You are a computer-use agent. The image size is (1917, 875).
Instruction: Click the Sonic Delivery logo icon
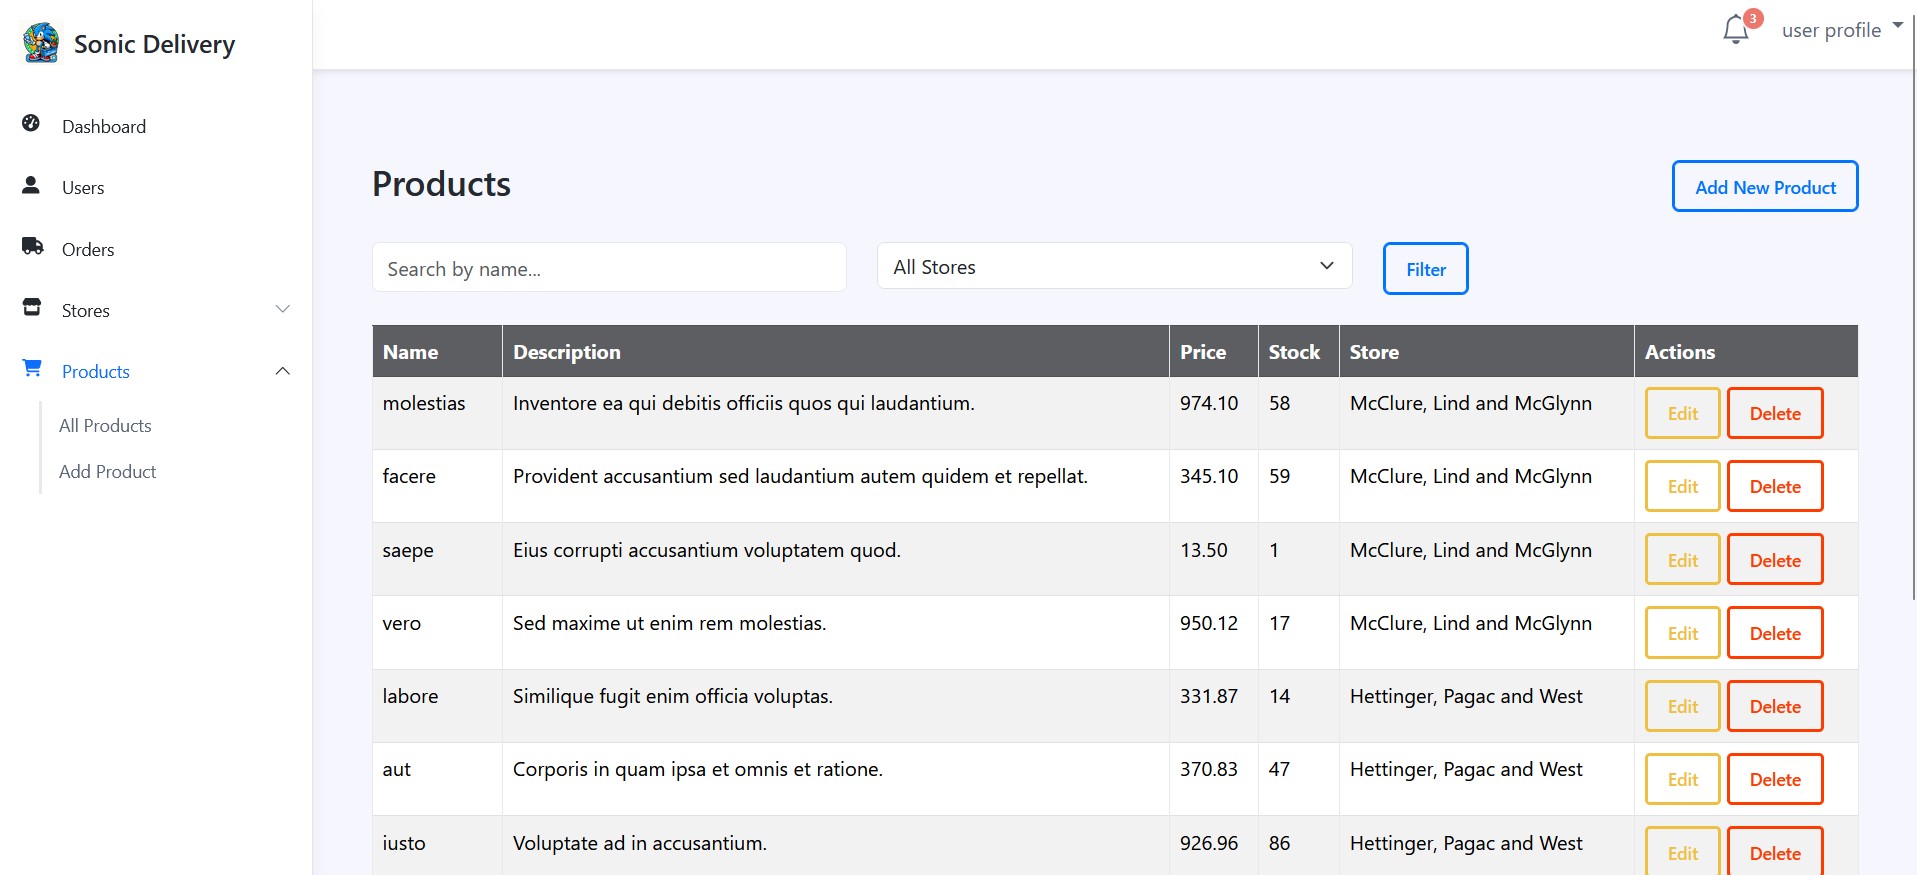[41, 43]
